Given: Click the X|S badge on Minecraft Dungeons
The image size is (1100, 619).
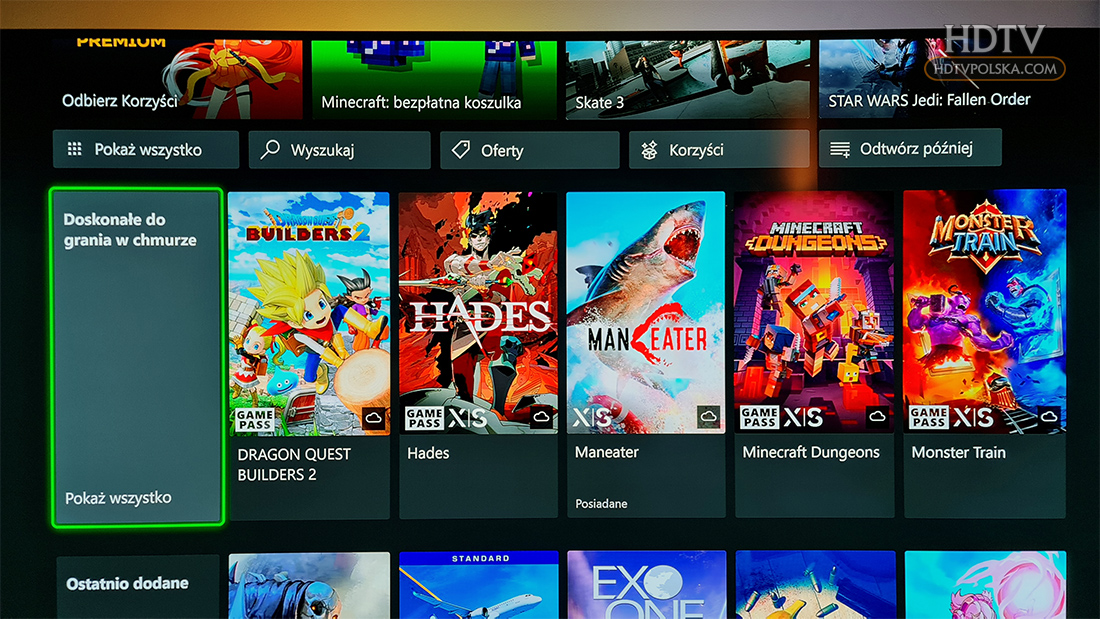Looking at the screenshot, I should click(x=803, y=418).
